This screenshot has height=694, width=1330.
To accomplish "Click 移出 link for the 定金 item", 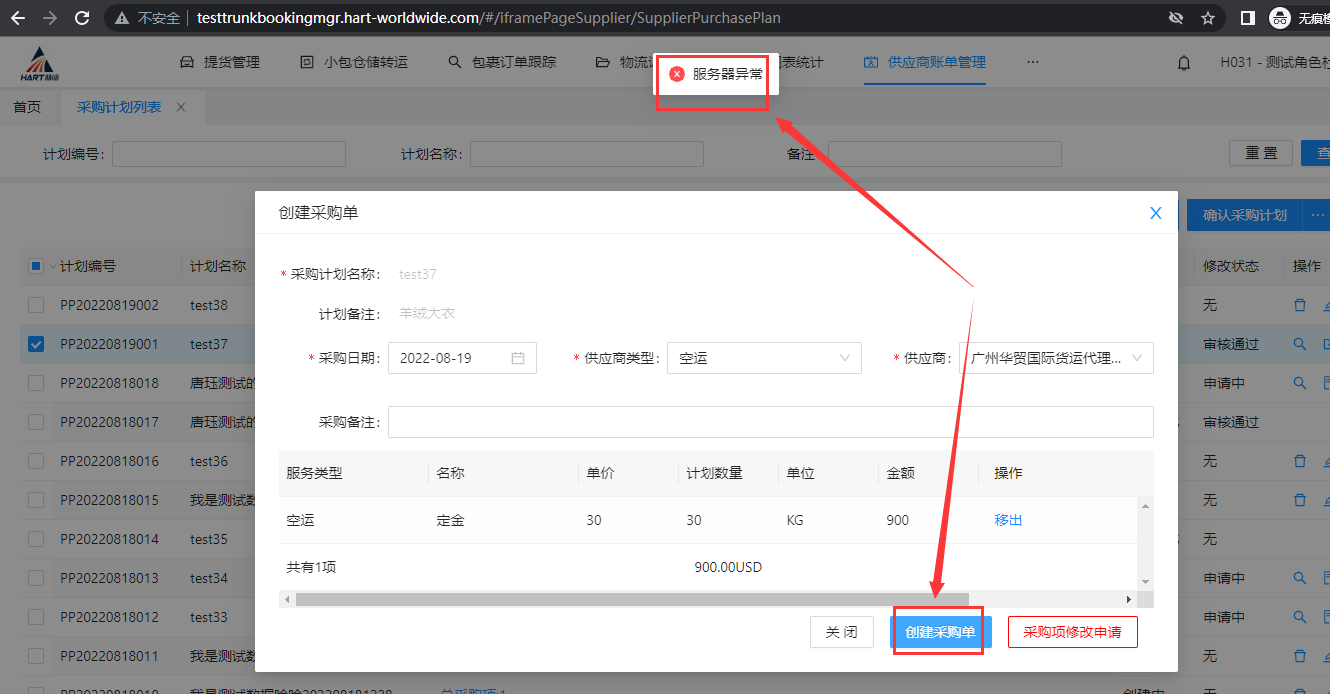I will point(1008,520).
